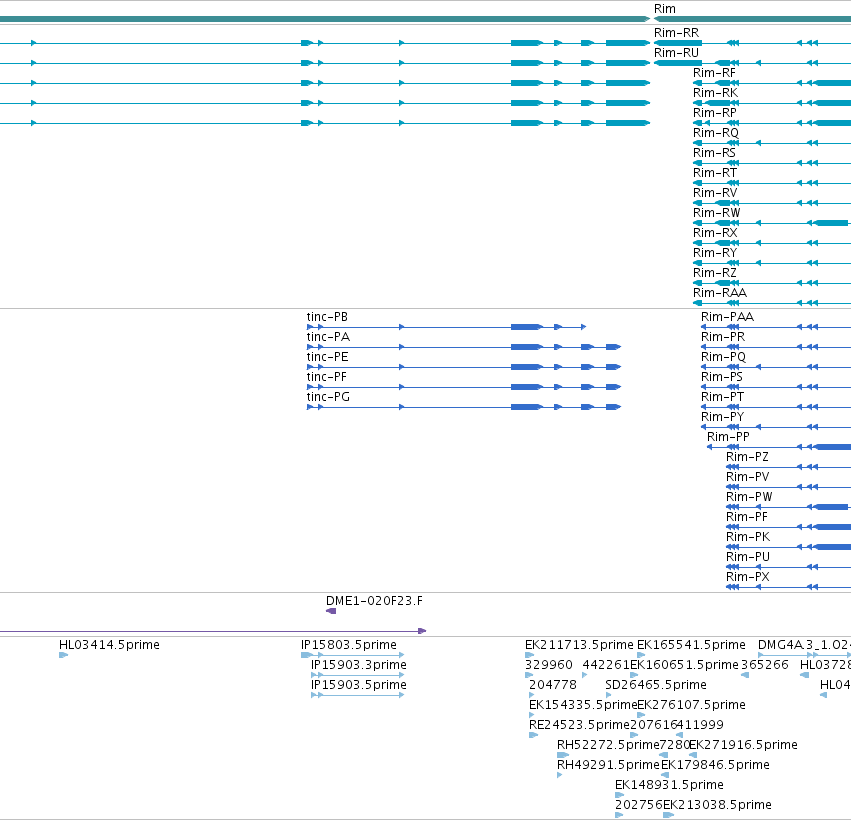Select the Rim-RT transcript

click(x=715, y=173)
